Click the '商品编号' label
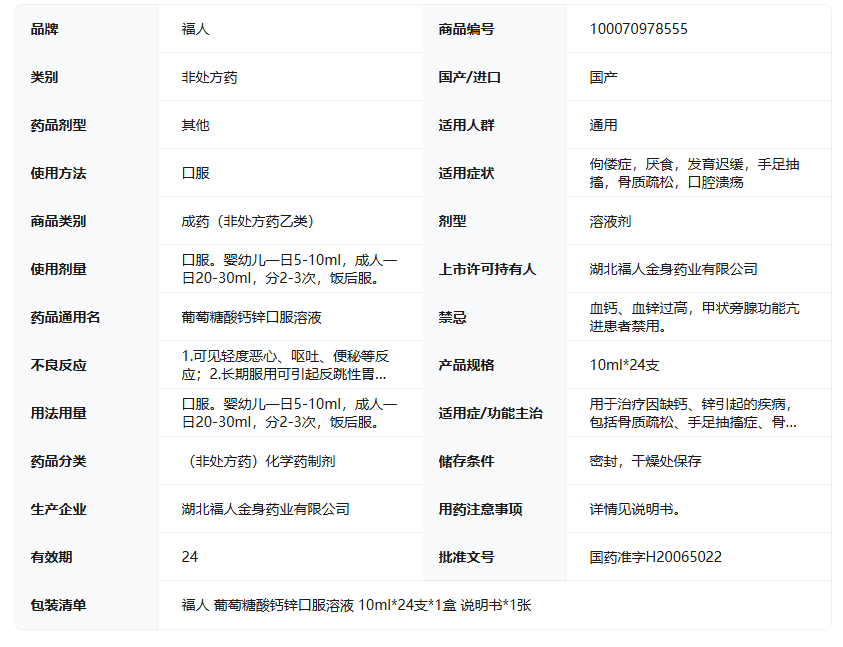 click(466, 29)
